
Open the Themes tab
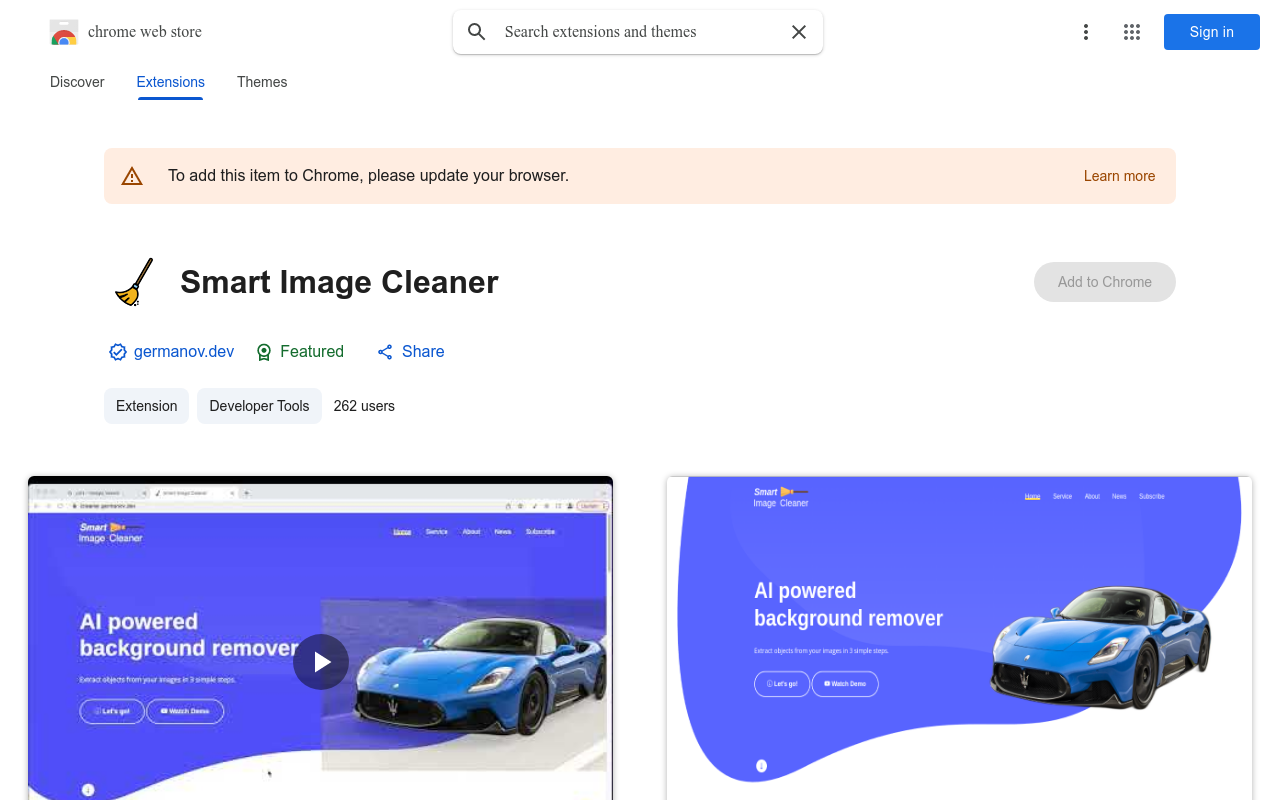tap(262, 82)
